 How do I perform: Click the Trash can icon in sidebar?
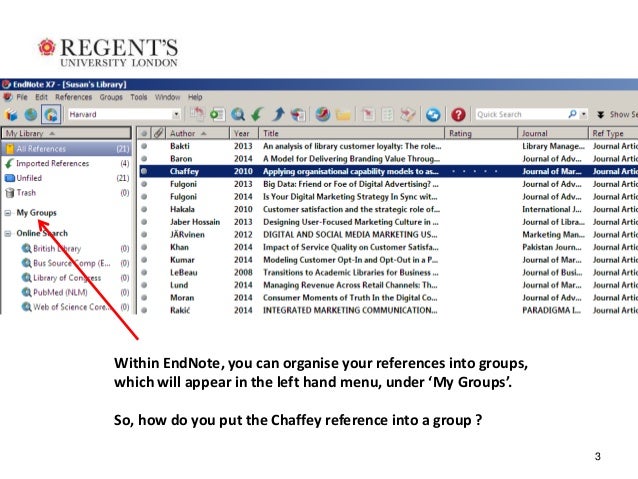[10, 193]
